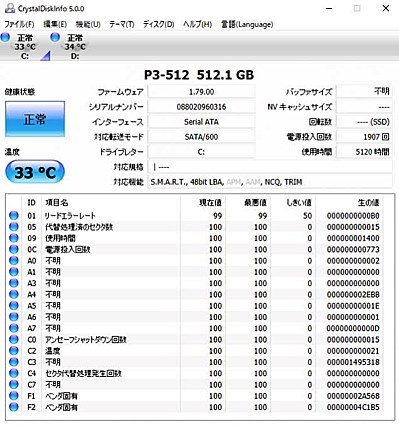The width and height of the screenshot is (399, 425).
Task: Click status orb for ID F2 ベンダ固有 row
Action: 14,407
